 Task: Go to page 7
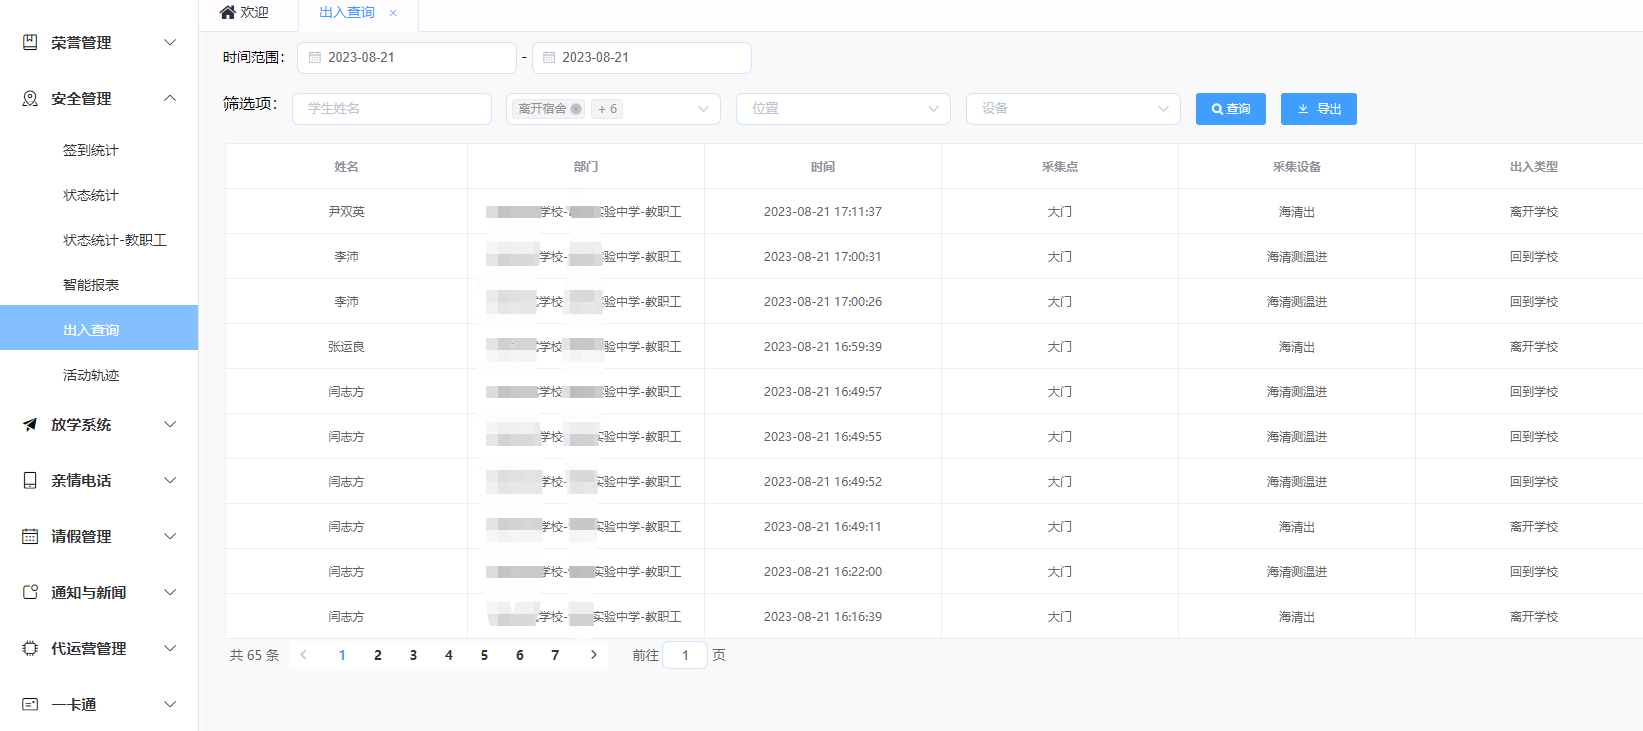point(555,655)
